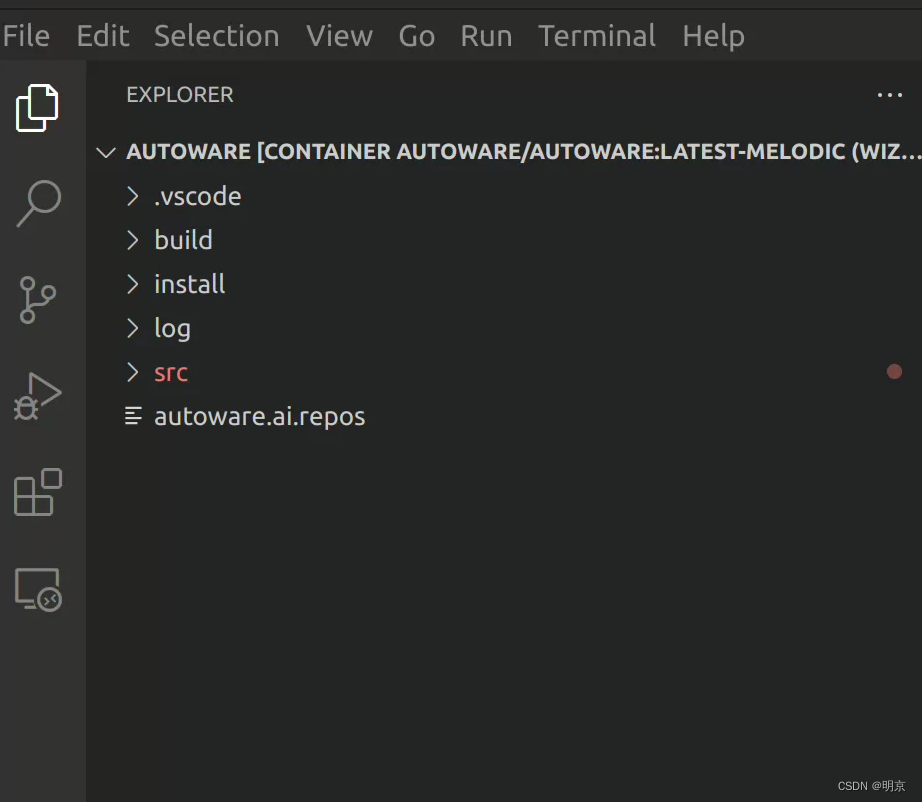Select the install folder name

click(x=189, y=285)
